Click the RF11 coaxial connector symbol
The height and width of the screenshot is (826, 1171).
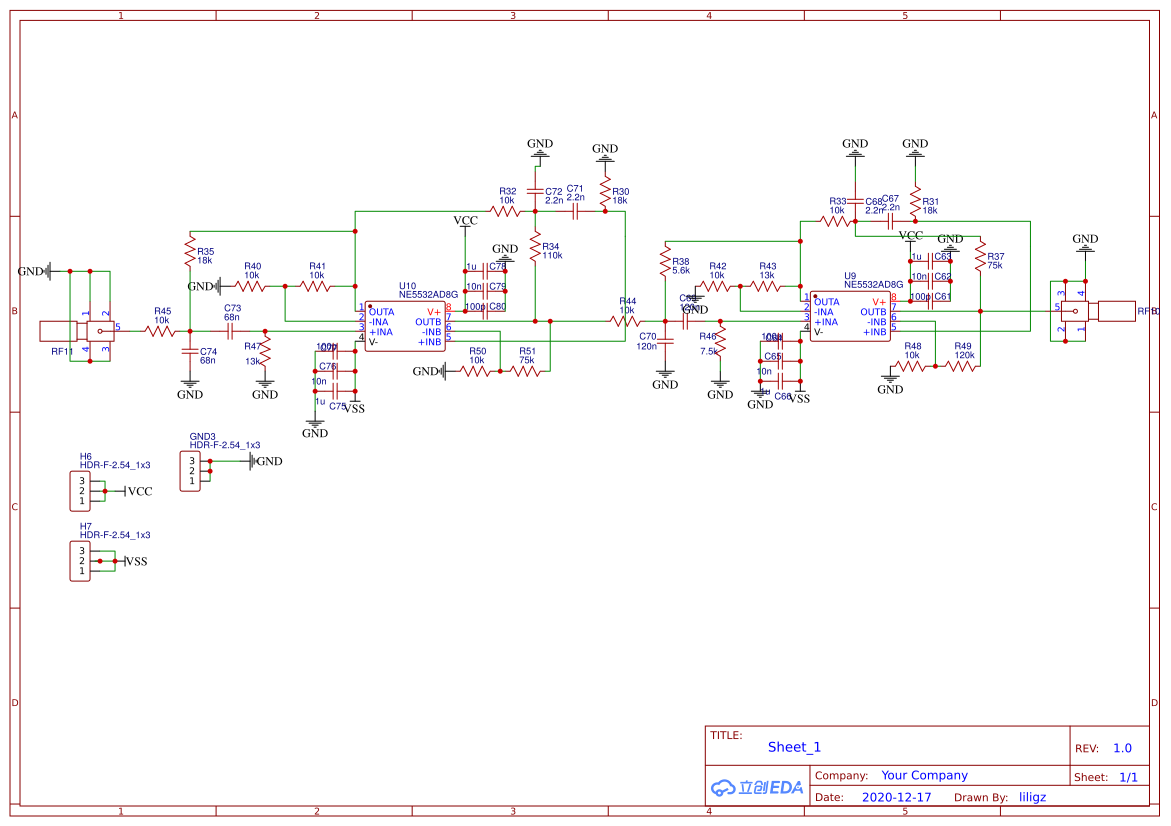point(78,331)
